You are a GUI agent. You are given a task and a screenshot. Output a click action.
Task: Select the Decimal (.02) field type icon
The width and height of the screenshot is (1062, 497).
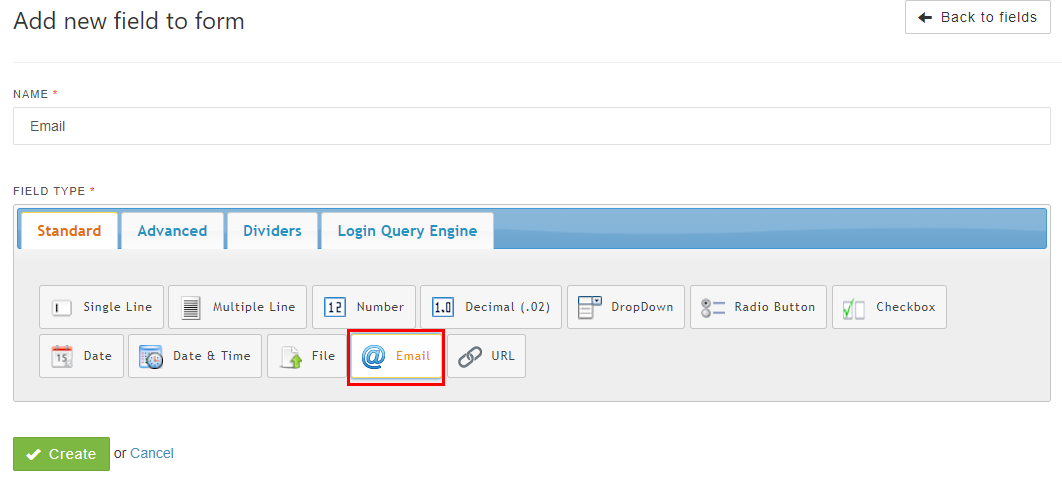[x=443, y=308]
